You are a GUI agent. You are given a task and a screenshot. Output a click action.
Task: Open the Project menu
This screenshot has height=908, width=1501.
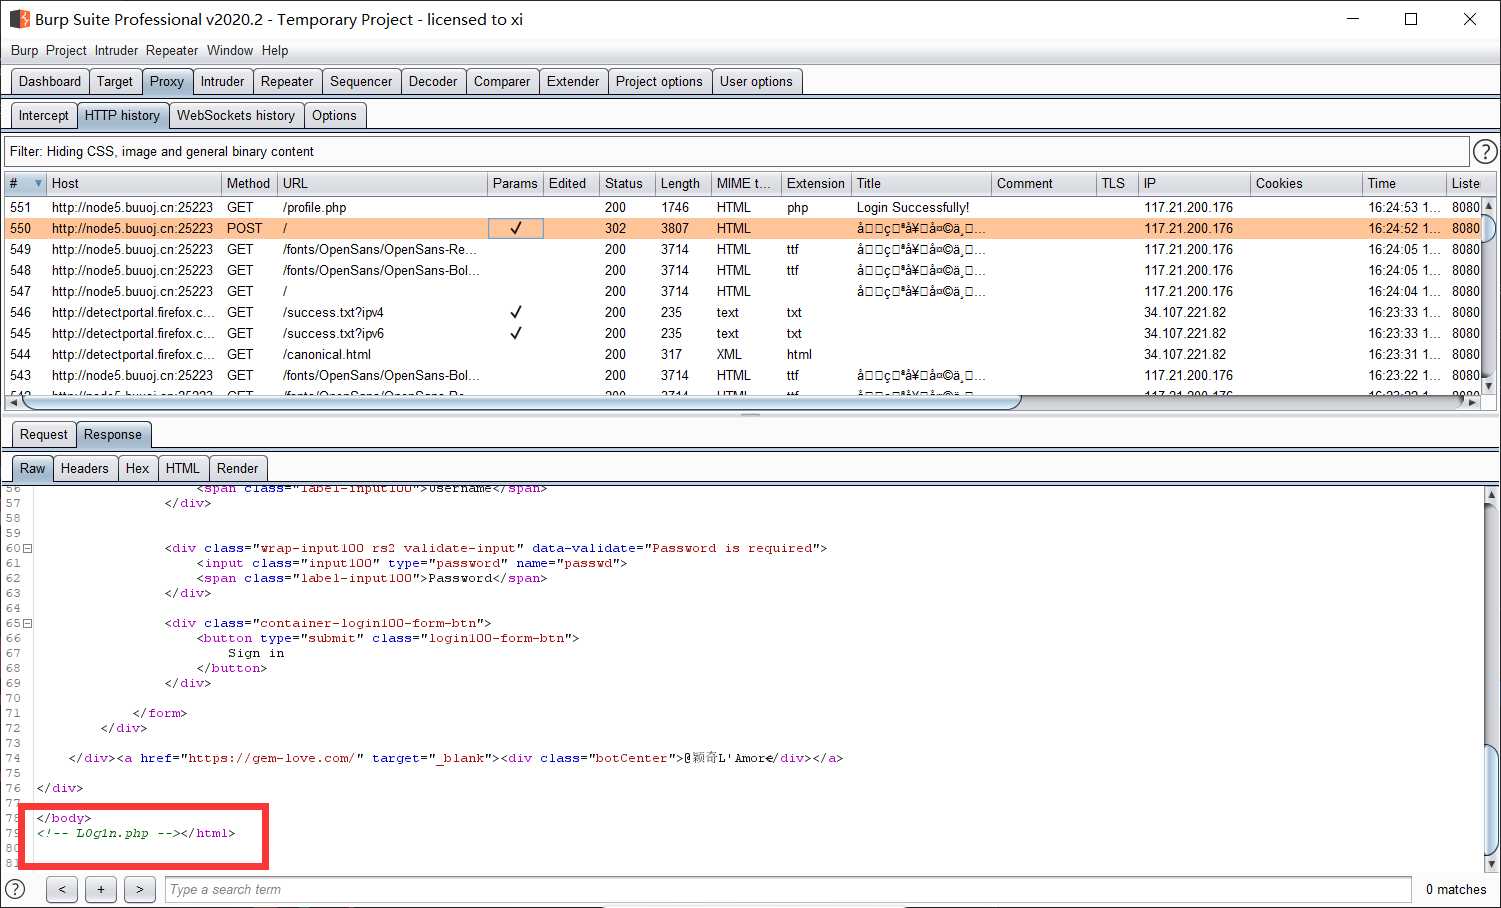(66, 50)
